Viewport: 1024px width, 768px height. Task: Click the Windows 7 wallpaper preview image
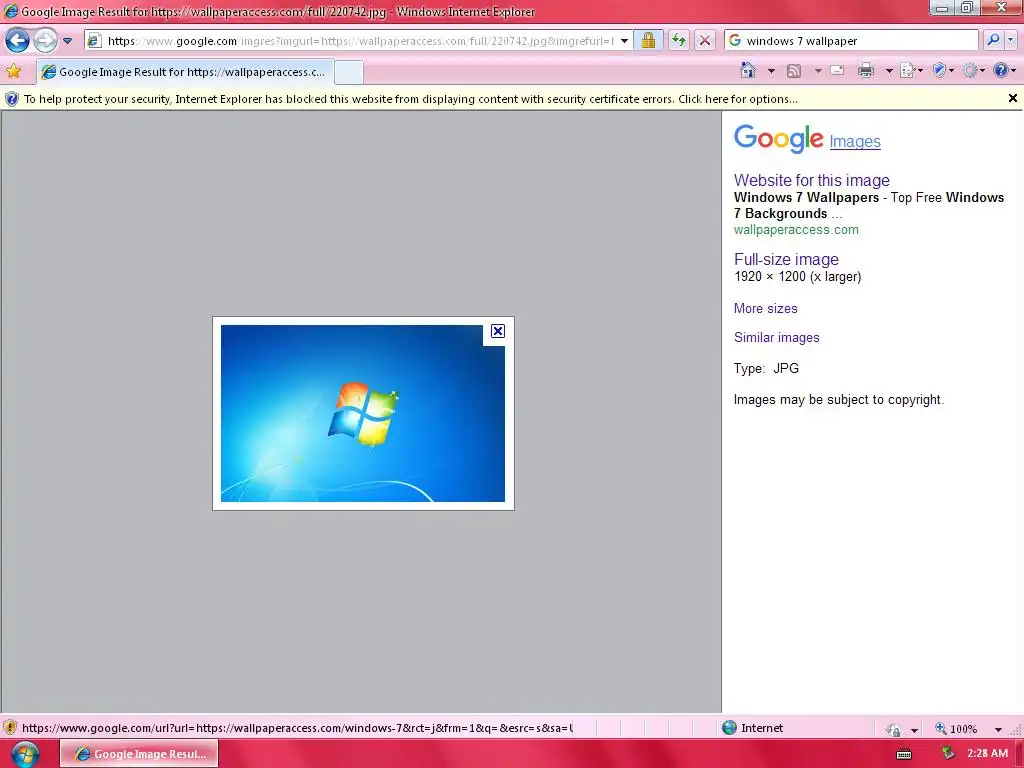coord(362,413)
